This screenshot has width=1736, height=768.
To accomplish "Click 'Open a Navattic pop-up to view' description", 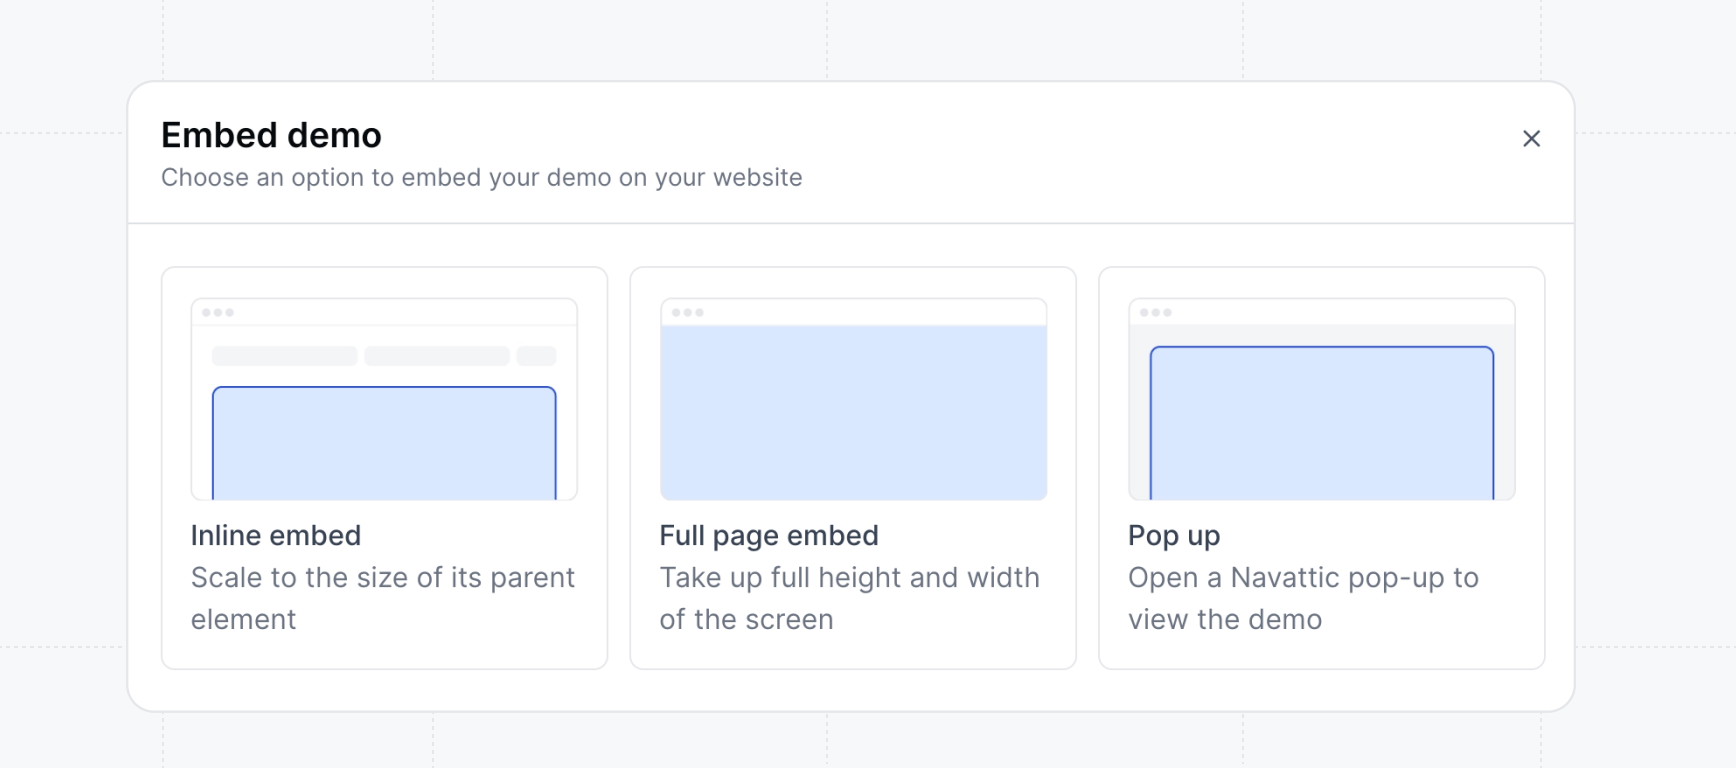I will tap(1303, 598).
